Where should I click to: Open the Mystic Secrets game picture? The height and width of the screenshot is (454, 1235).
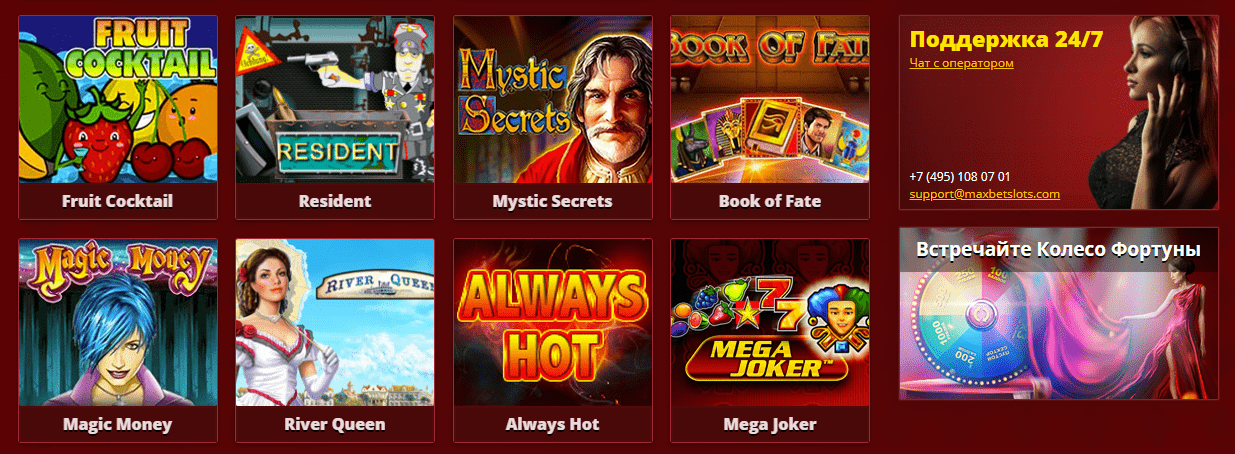coord(552,99)
